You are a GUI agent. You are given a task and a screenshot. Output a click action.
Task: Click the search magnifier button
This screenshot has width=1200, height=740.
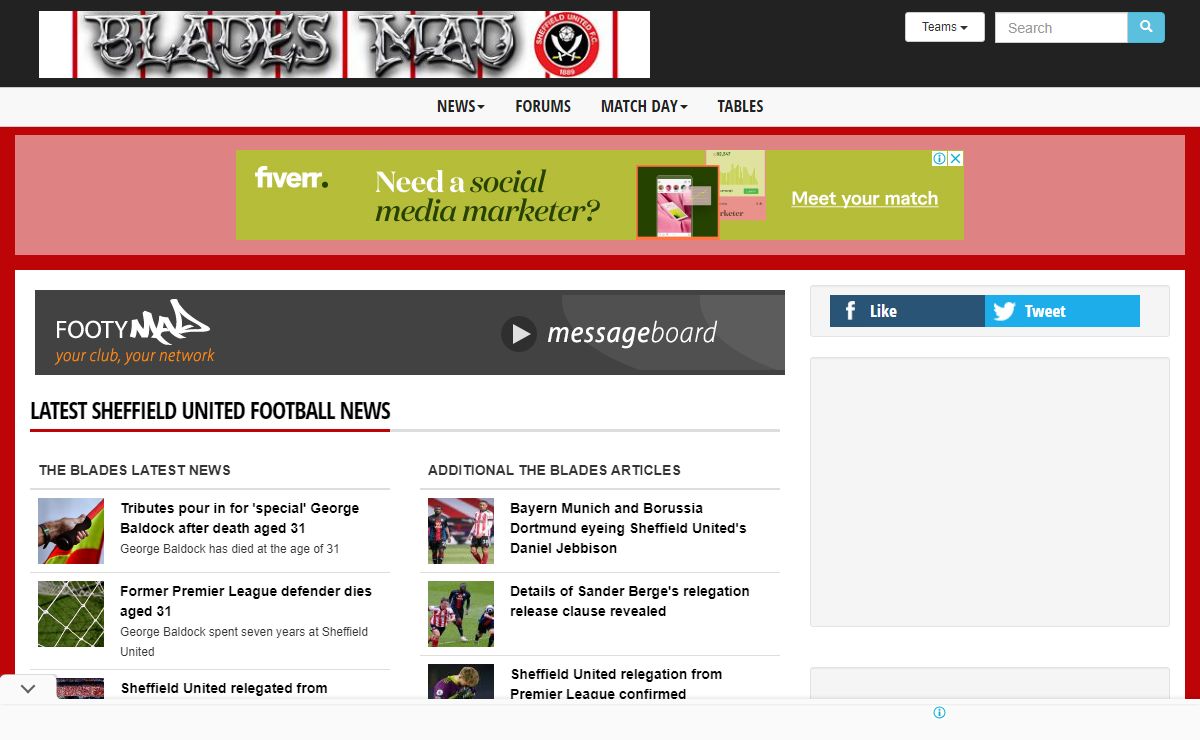[x=1146, y=27]
